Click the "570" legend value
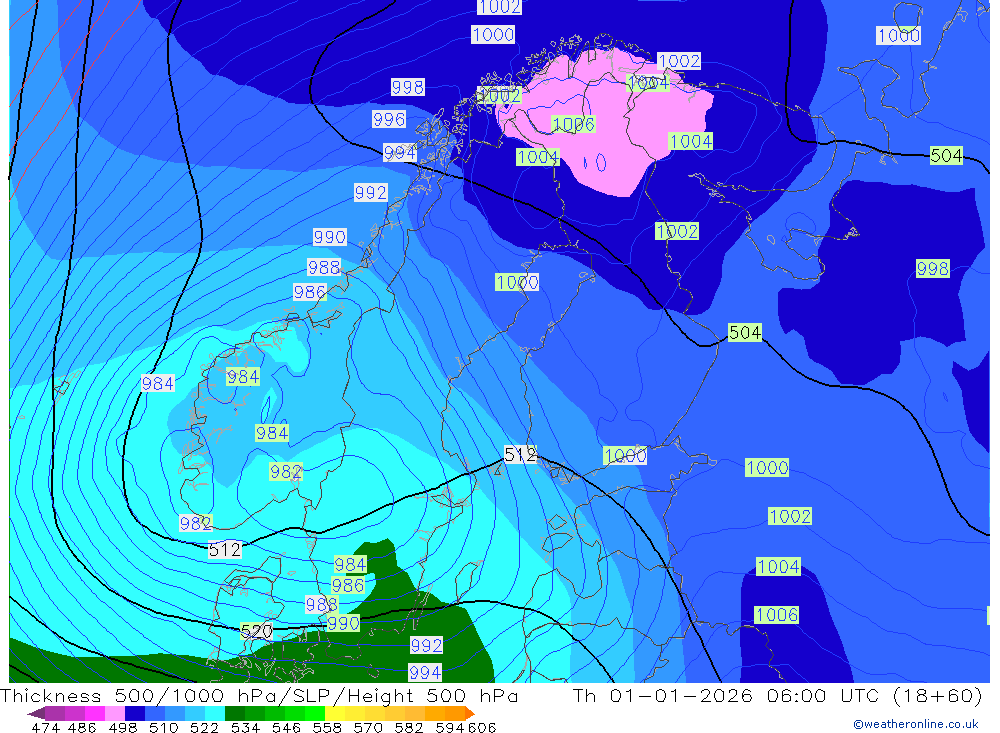 coord(368,727)
